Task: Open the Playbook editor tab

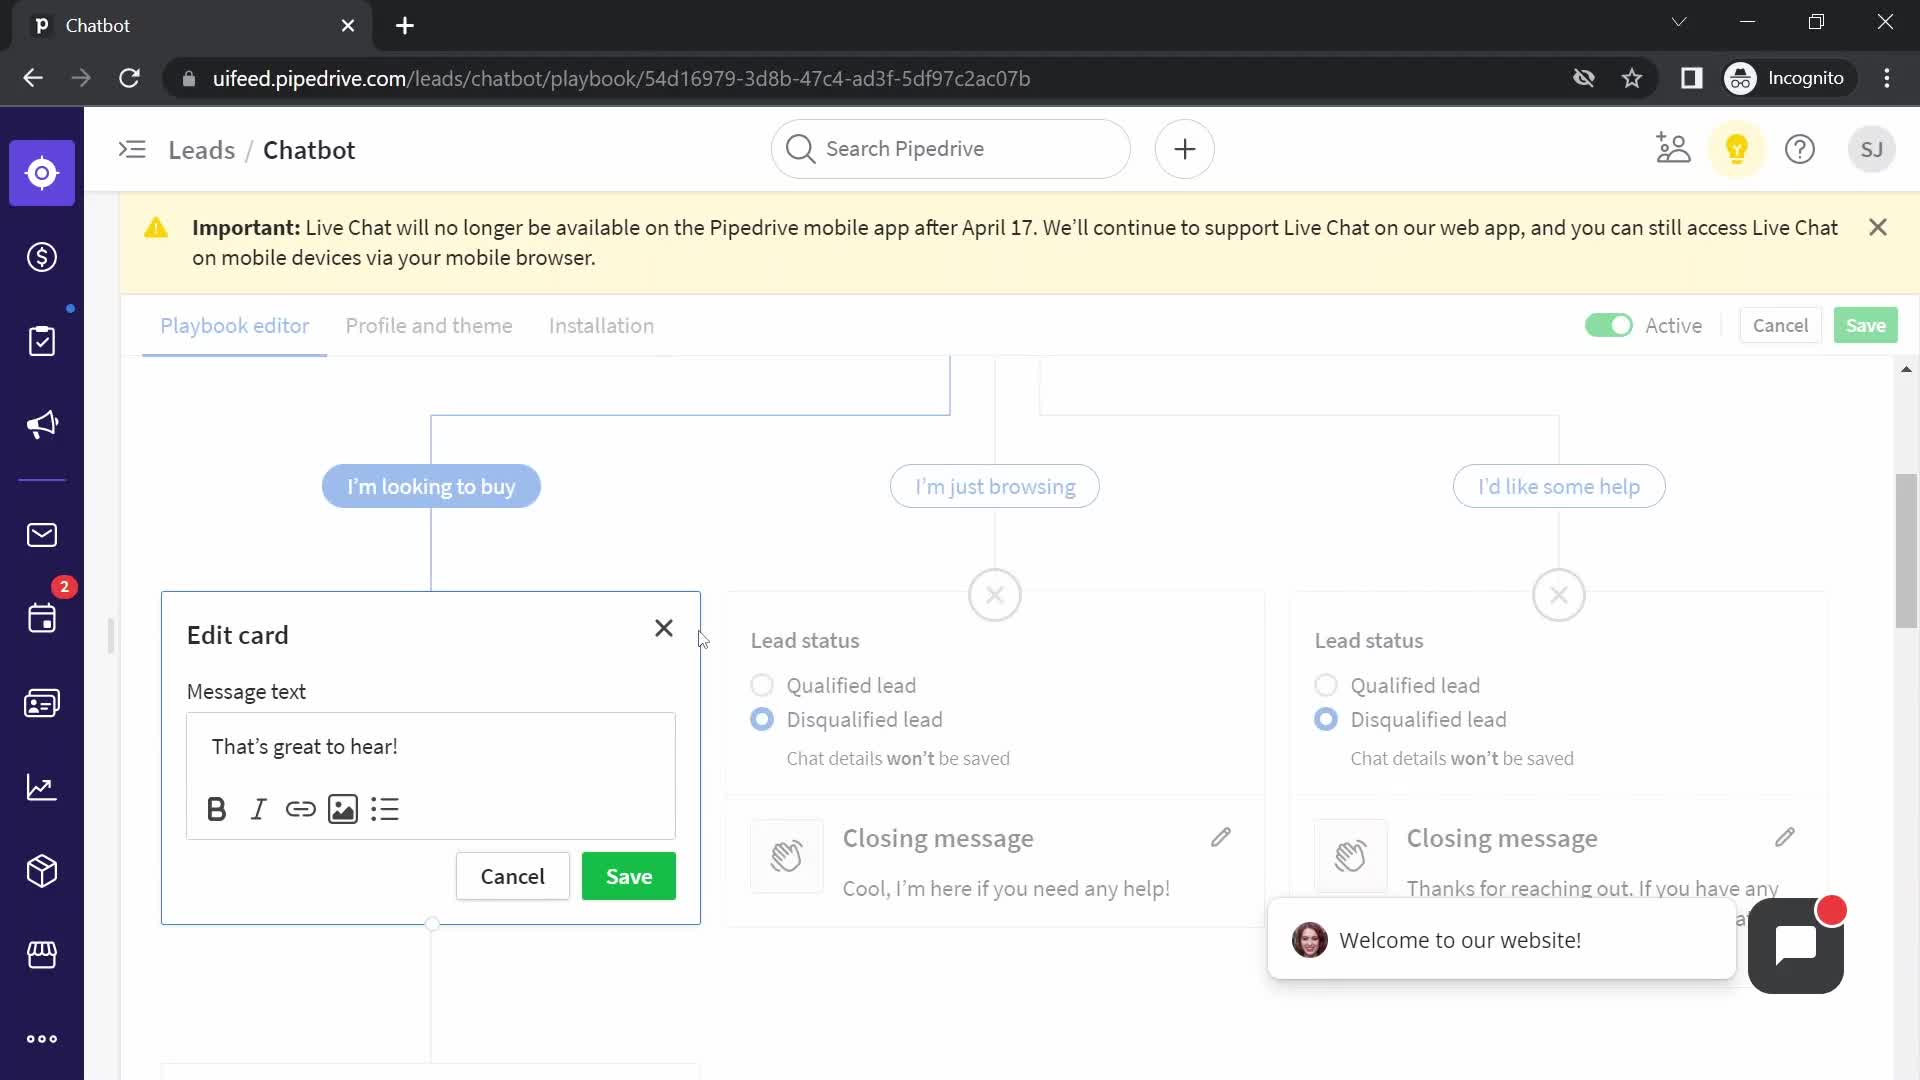Action: click(235, 326)
